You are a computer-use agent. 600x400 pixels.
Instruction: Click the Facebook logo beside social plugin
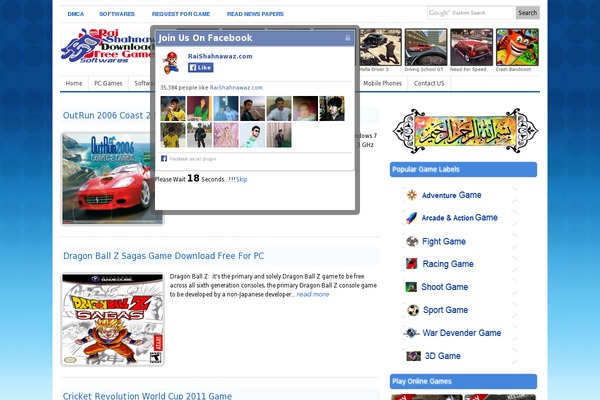click(x=164, y=158)
